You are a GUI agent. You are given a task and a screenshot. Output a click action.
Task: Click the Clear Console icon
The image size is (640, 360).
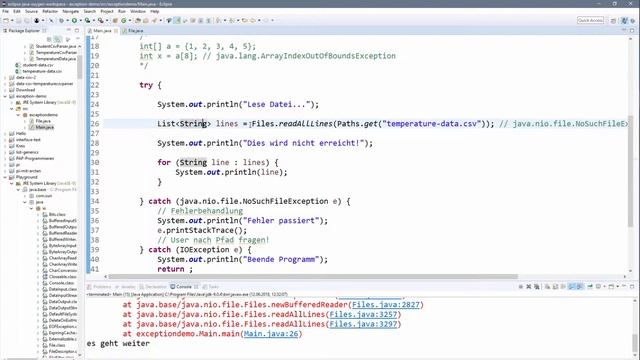tap(547, 287)
